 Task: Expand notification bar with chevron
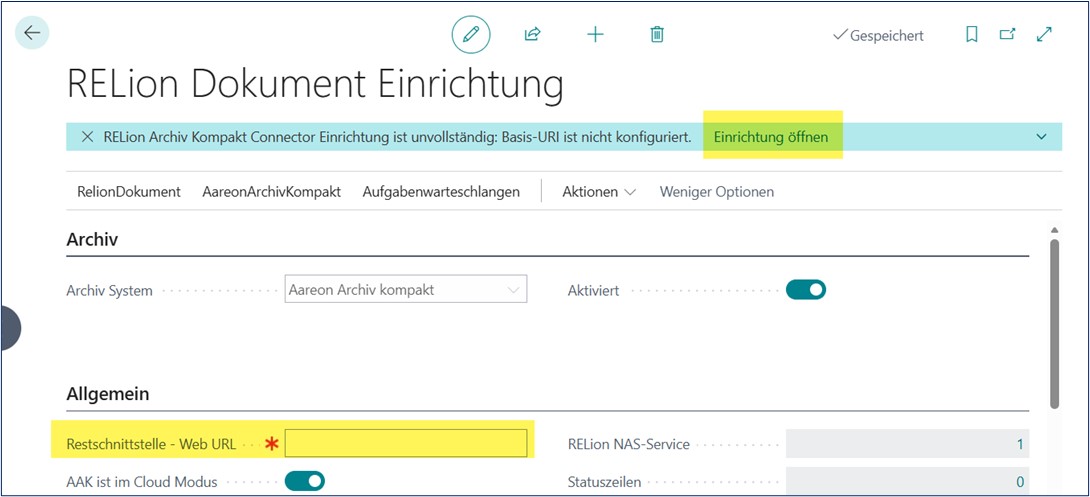coord(1041,137)
